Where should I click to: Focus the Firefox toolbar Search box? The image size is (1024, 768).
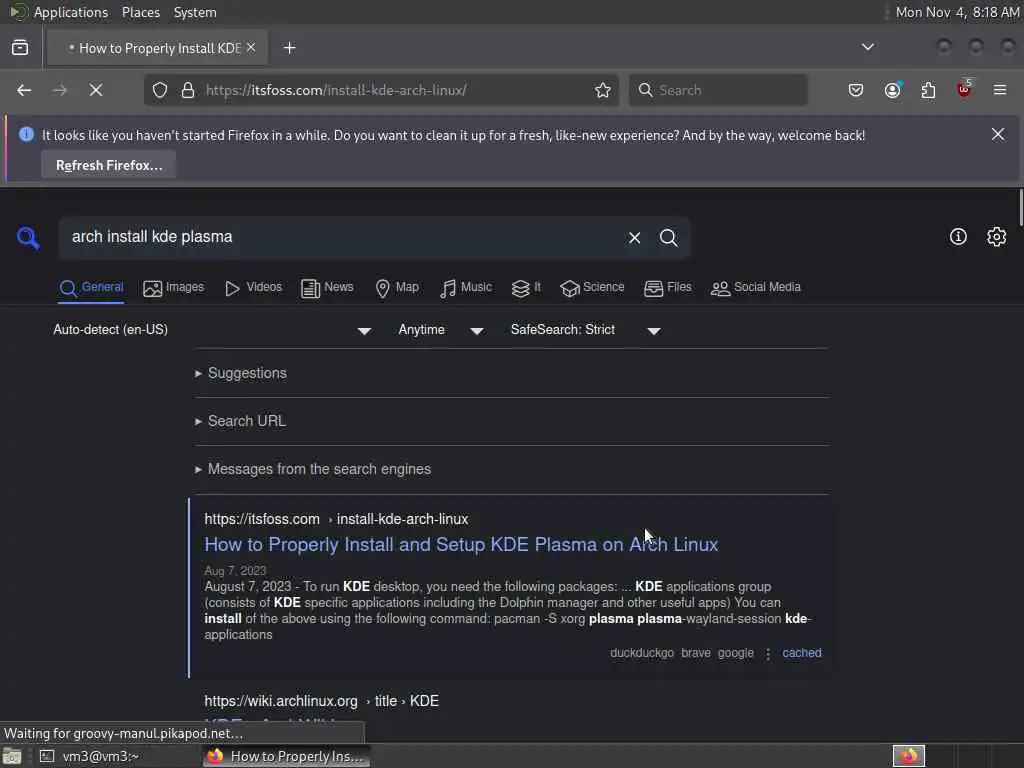tap(718, 90)
